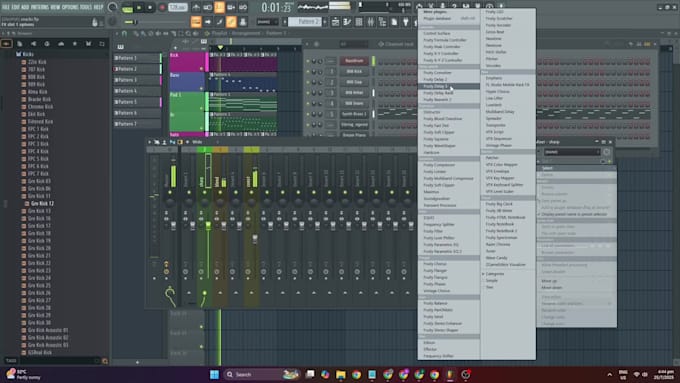The image size is (680, 383).
Task: Choose Fruity Limiter plugin
Action: [449, 172]
